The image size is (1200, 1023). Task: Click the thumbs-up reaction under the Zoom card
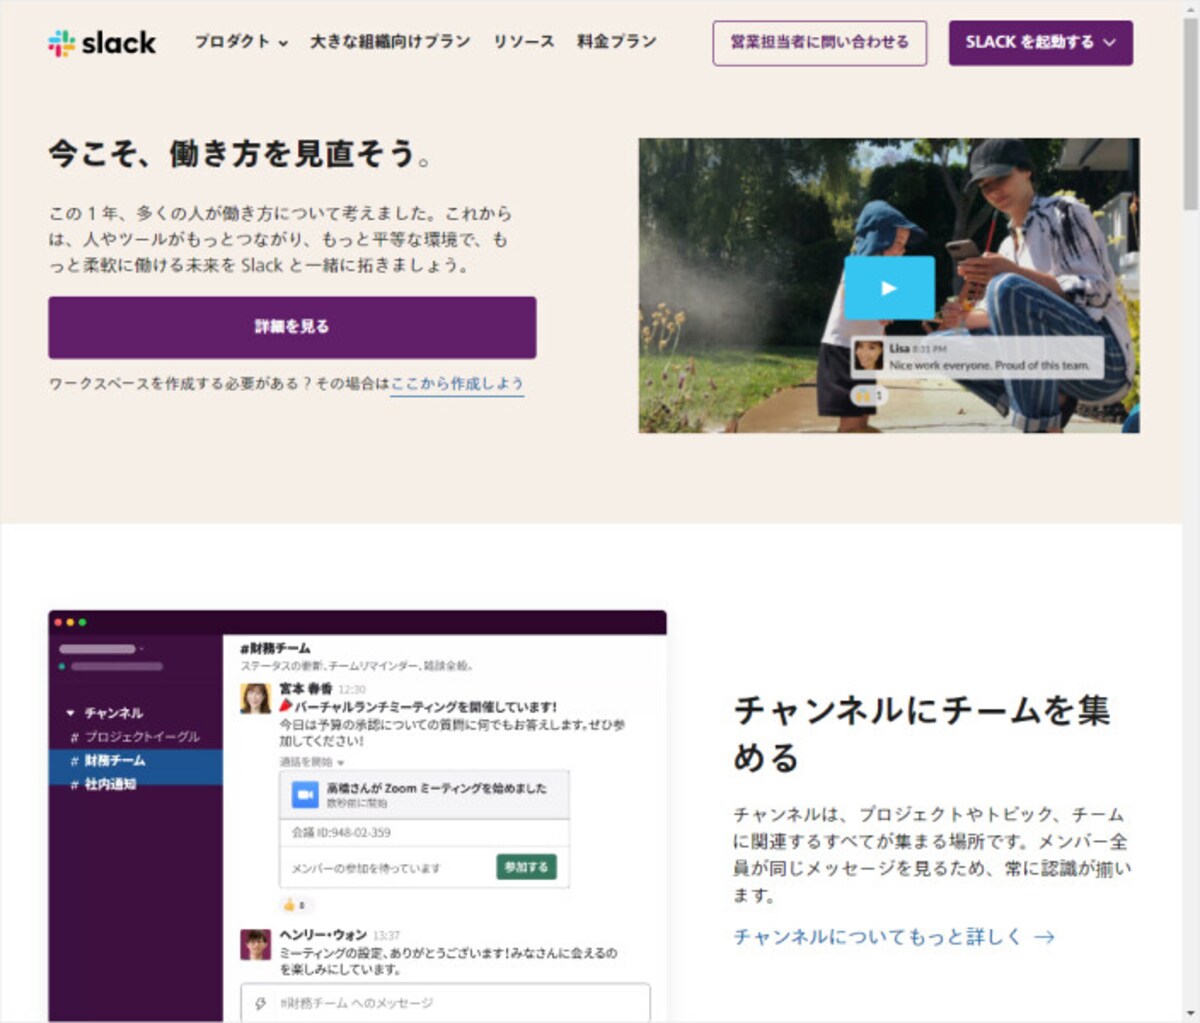pos(295,905)
